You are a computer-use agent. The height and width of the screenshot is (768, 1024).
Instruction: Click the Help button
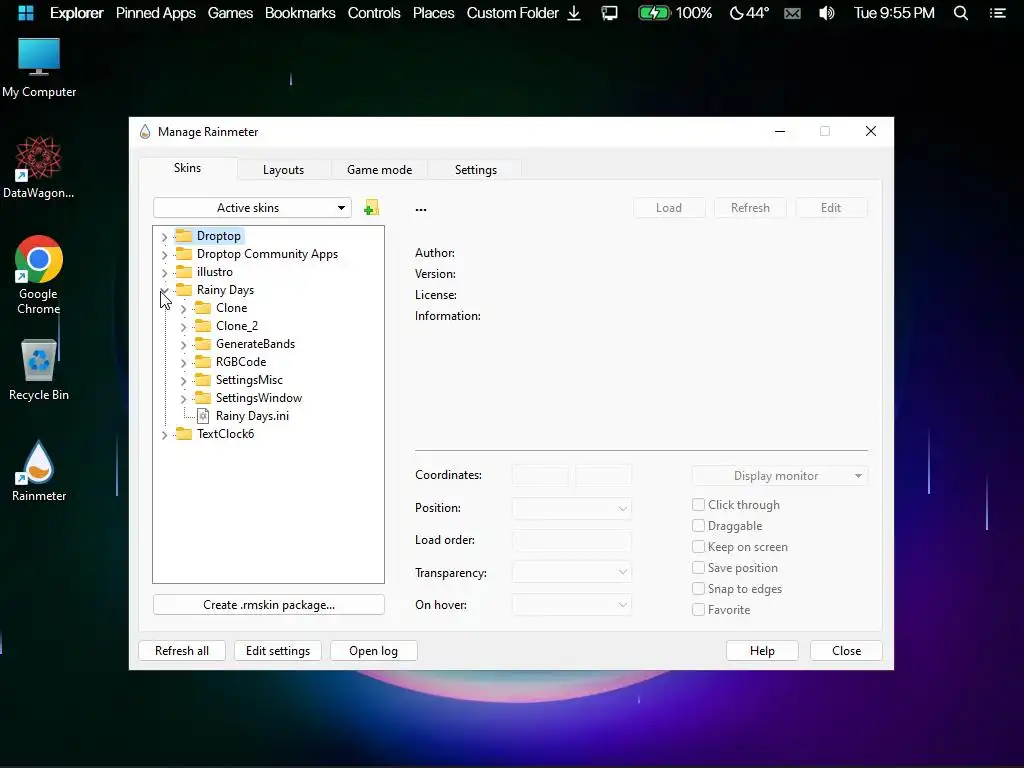tap(762, 650)
